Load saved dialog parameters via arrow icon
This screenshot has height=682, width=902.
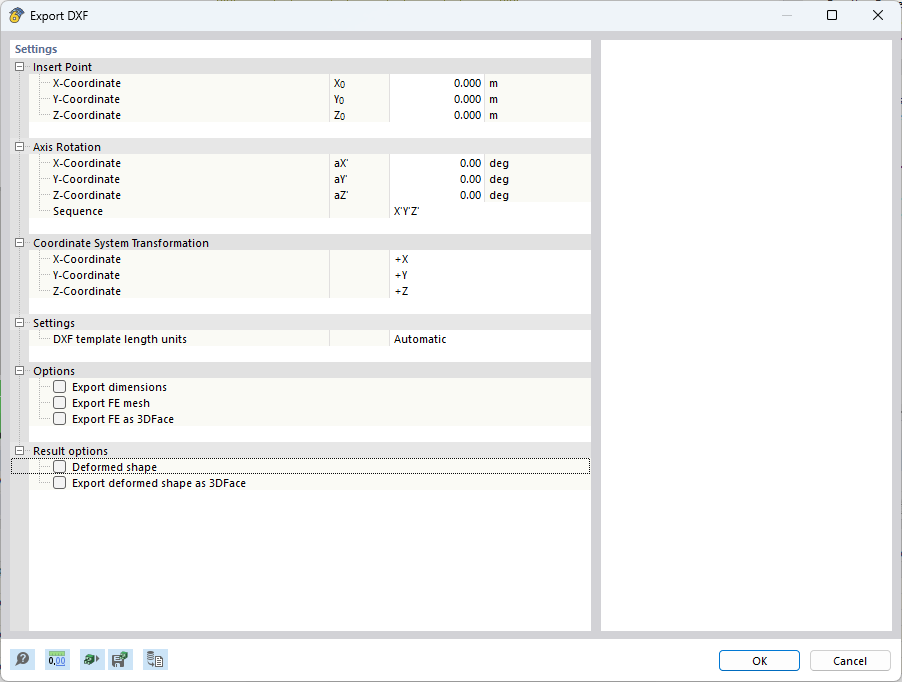click(91, 659)
